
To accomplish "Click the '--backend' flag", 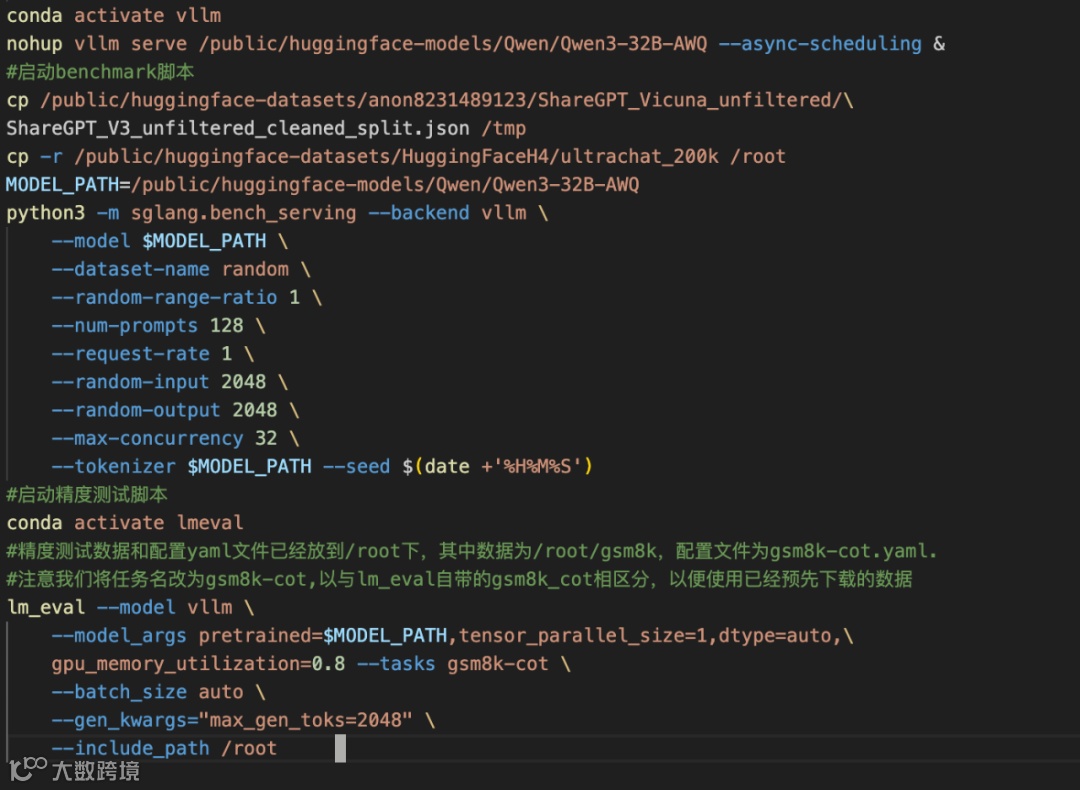I will [419, 213].
